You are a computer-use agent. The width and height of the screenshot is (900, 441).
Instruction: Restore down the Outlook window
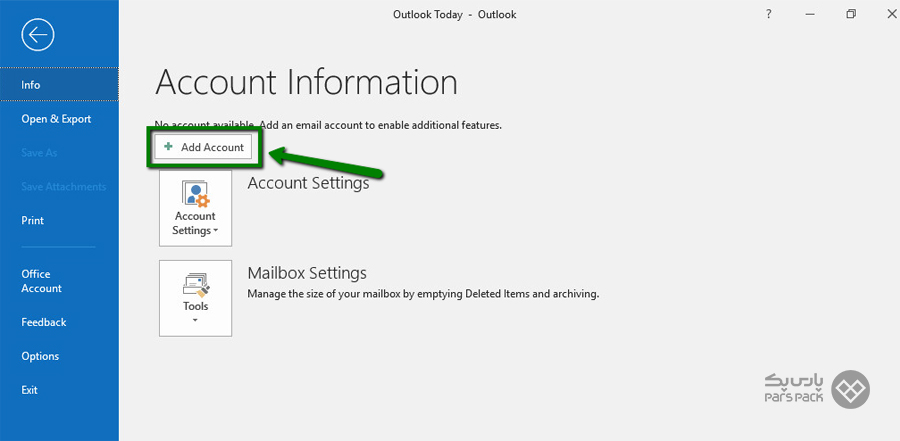851,14
